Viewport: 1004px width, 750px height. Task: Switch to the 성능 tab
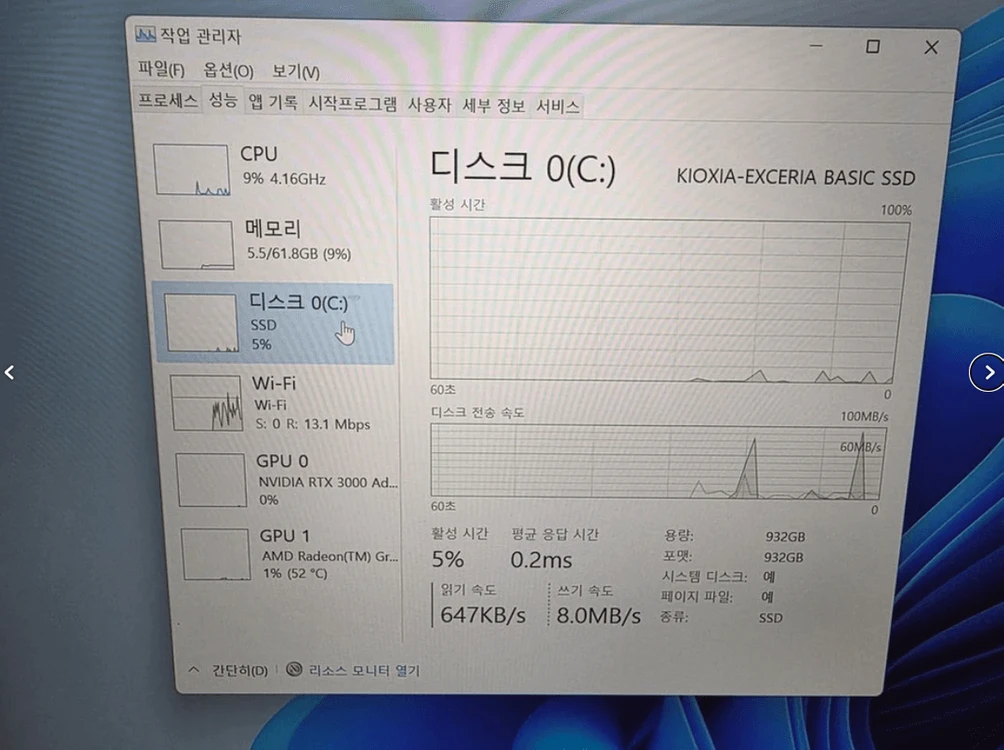point(223,101)
